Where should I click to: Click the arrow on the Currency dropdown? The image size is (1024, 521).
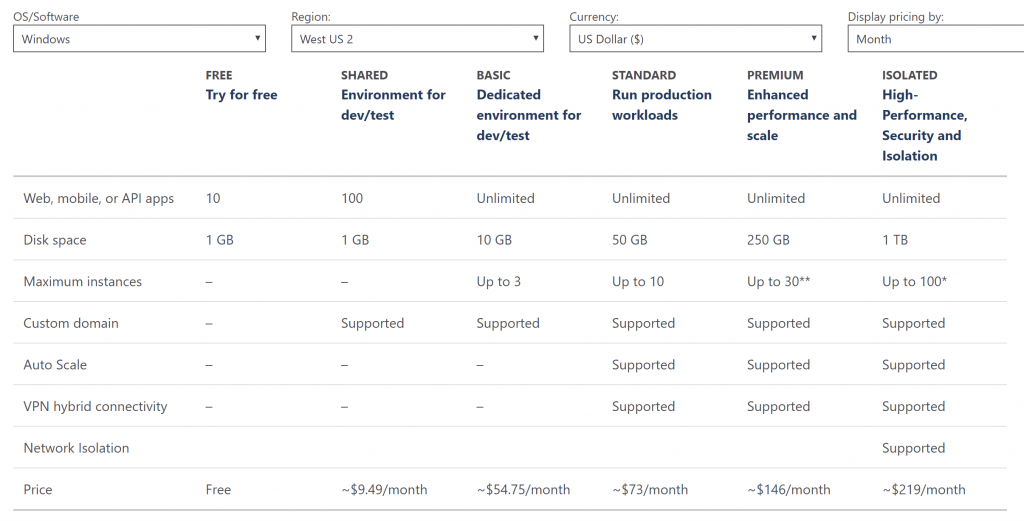click(814, 38)
